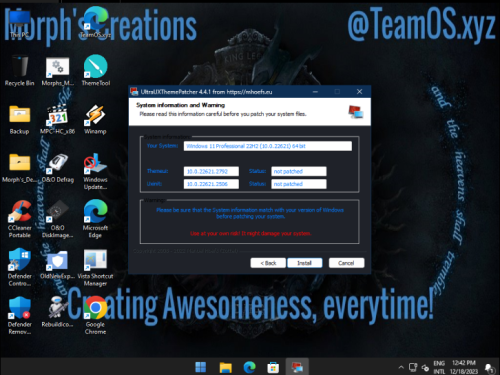Click the Uxinit status not patched field

(299, 184)
